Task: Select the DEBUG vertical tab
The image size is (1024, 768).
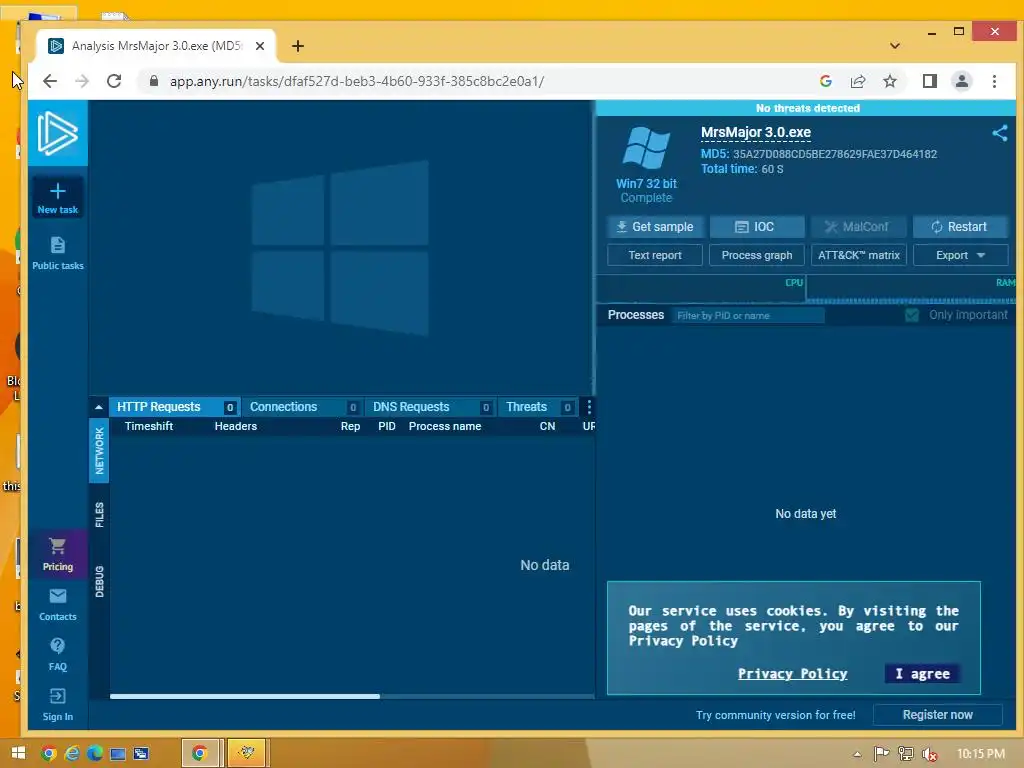Action: point(99,581)
